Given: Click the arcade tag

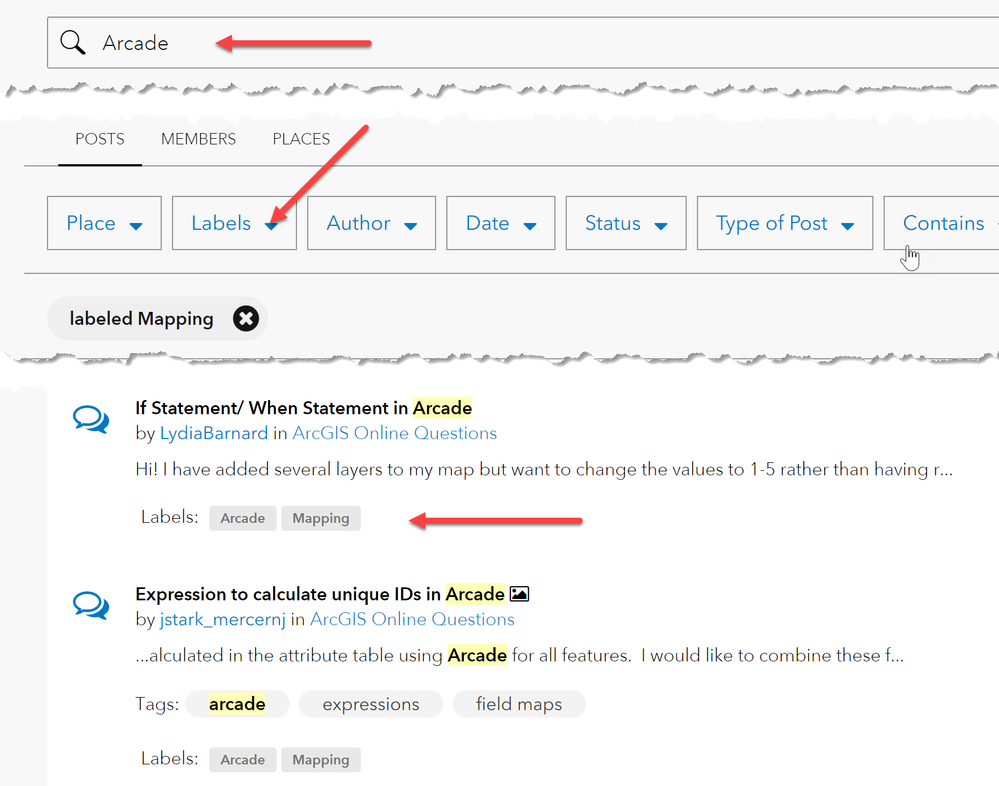Looking at the screenshot, I should 237,704.
